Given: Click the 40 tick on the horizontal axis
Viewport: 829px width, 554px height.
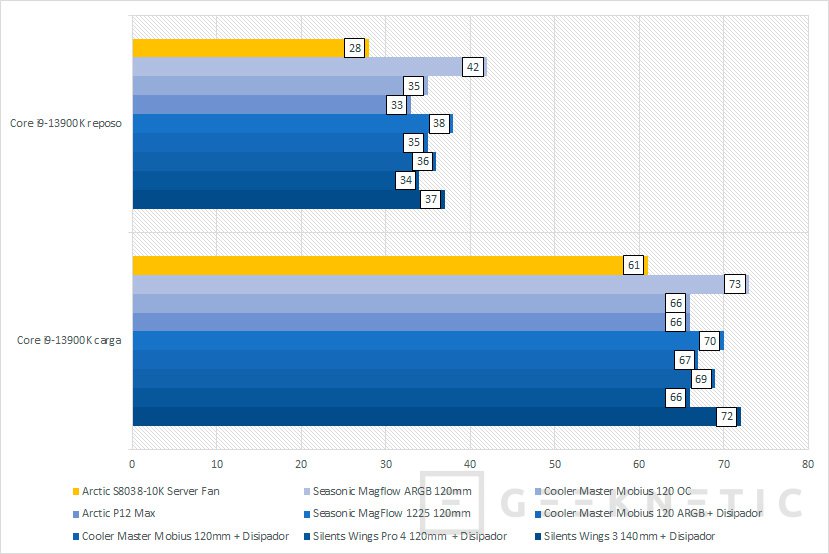Looking at the screenshot, I should pyautogui.click(x=470, y=464).
